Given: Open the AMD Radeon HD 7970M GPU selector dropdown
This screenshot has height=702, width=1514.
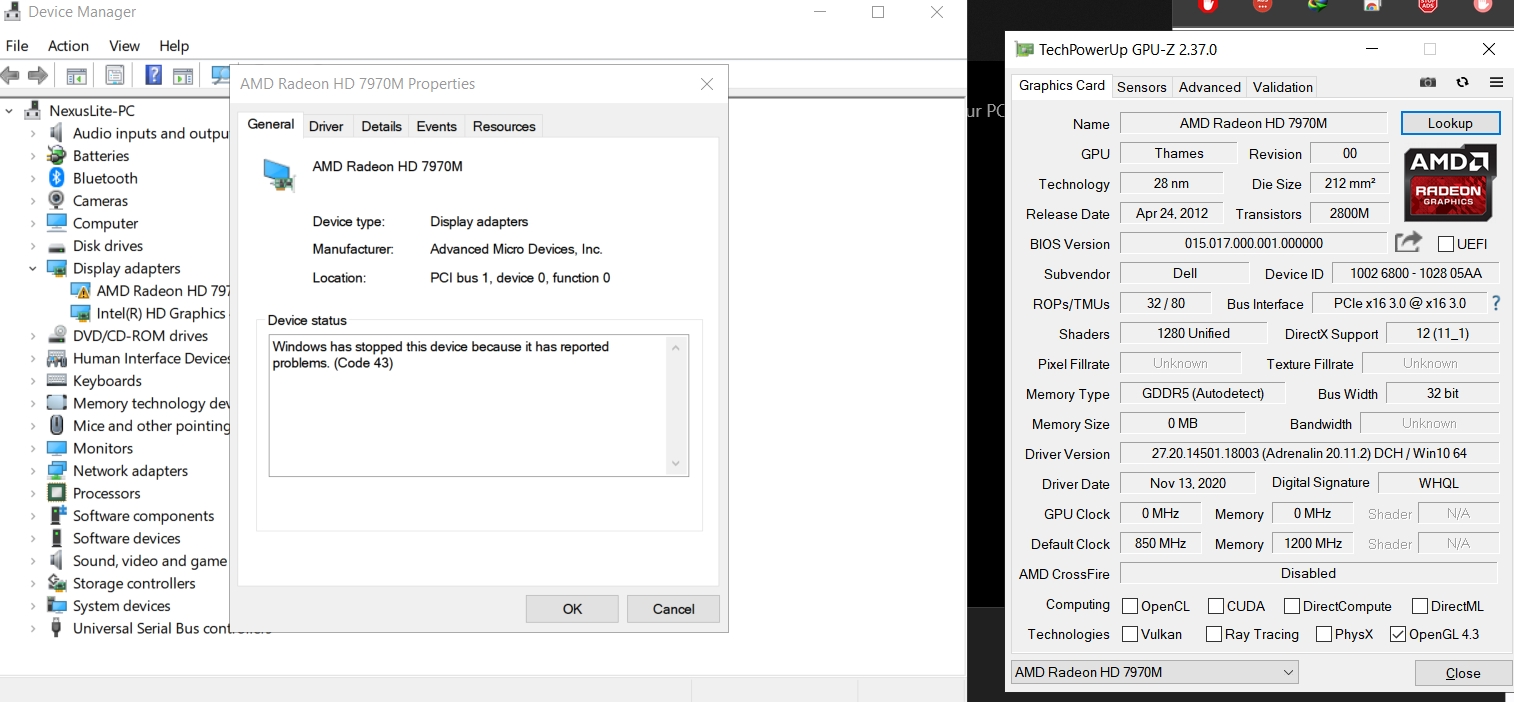Looking at the screenshot, I should coord(1155,672).
